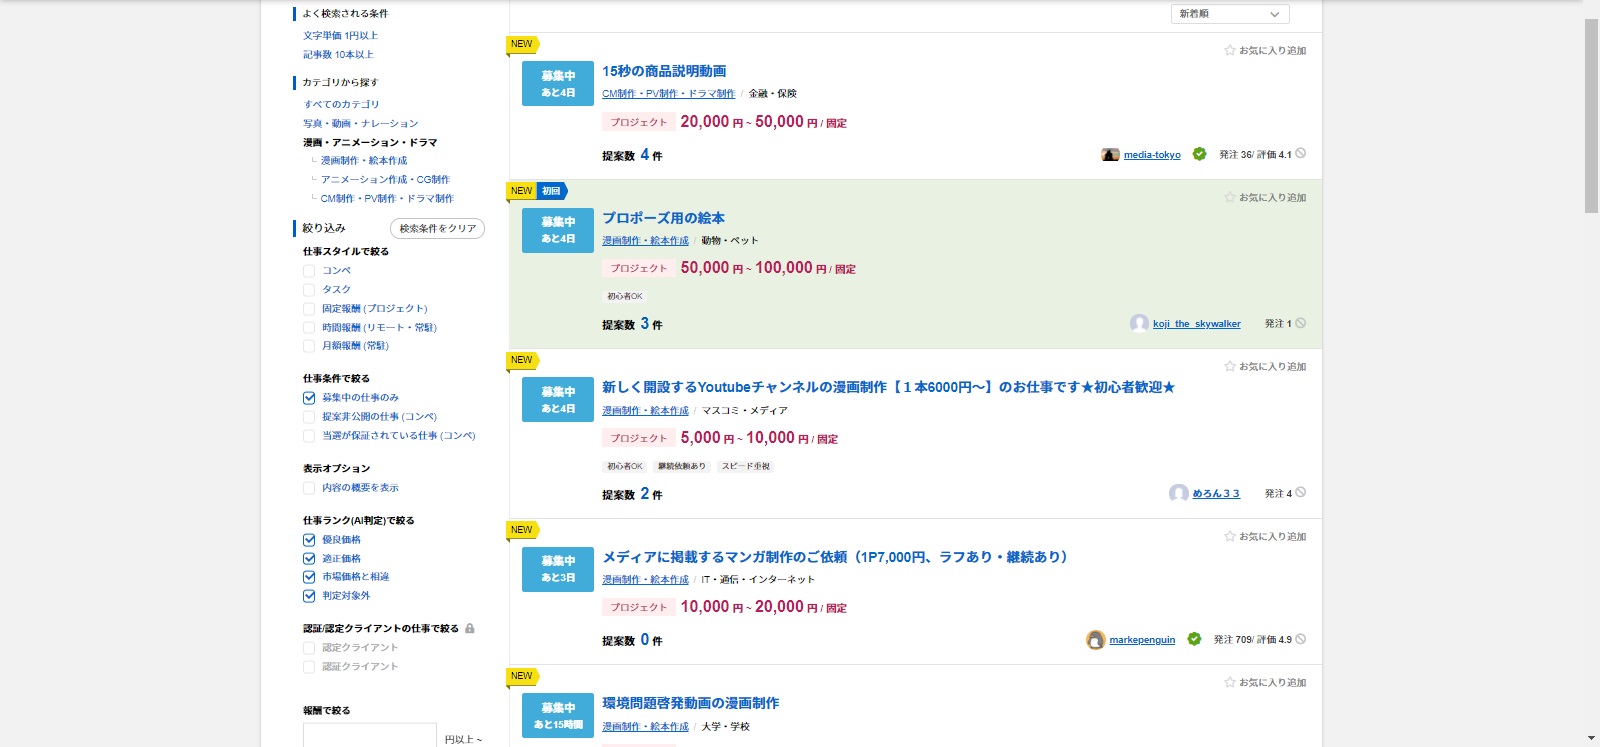Uncheck 市場価格と相違 rank filter
Image resolution: width=1600 pixels, height=747 pixels.
[309, 577]
